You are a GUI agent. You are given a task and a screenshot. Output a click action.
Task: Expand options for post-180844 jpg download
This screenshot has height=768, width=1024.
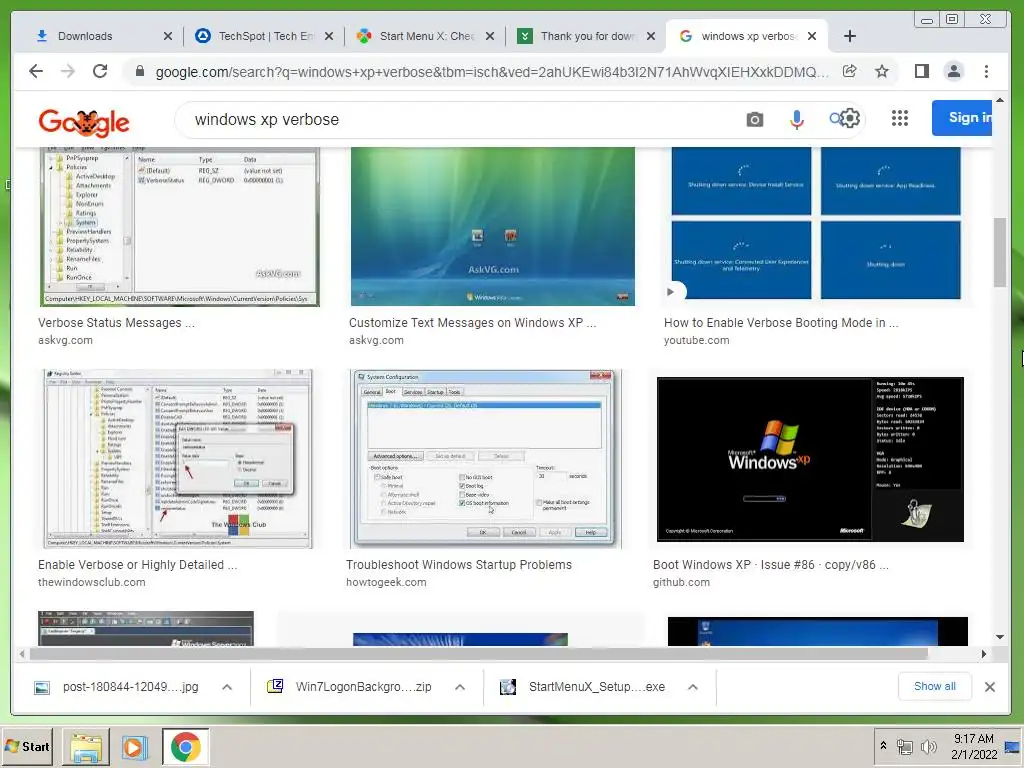tap(227, 687)
